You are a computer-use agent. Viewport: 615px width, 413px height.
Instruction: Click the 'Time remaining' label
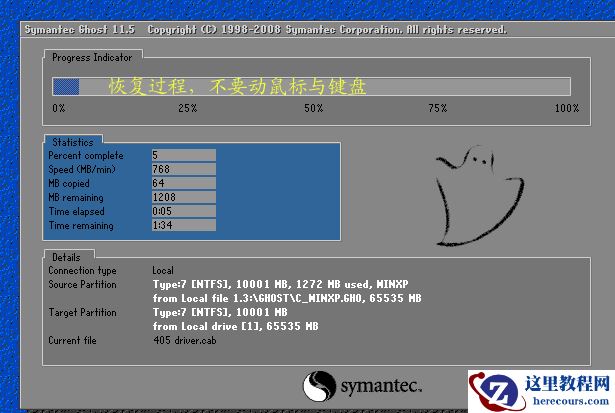pos(81,226)
